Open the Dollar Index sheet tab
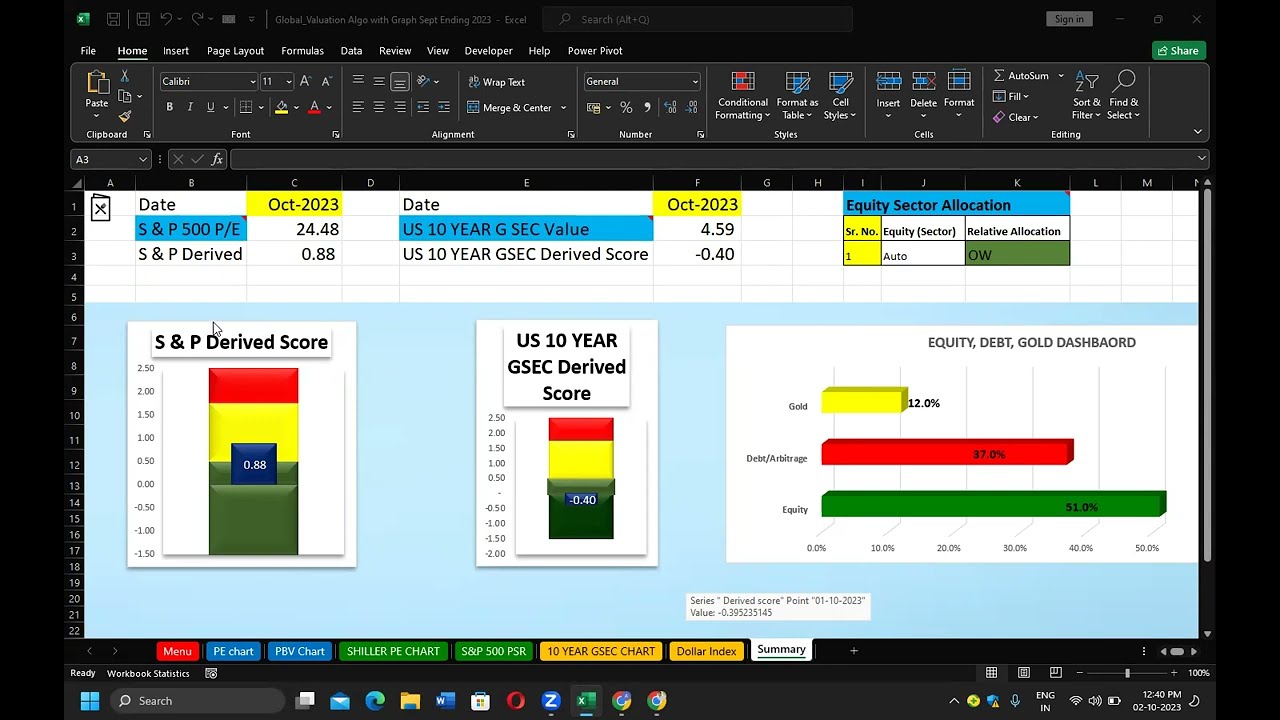The image size is (1280, 720). point(706,651)
